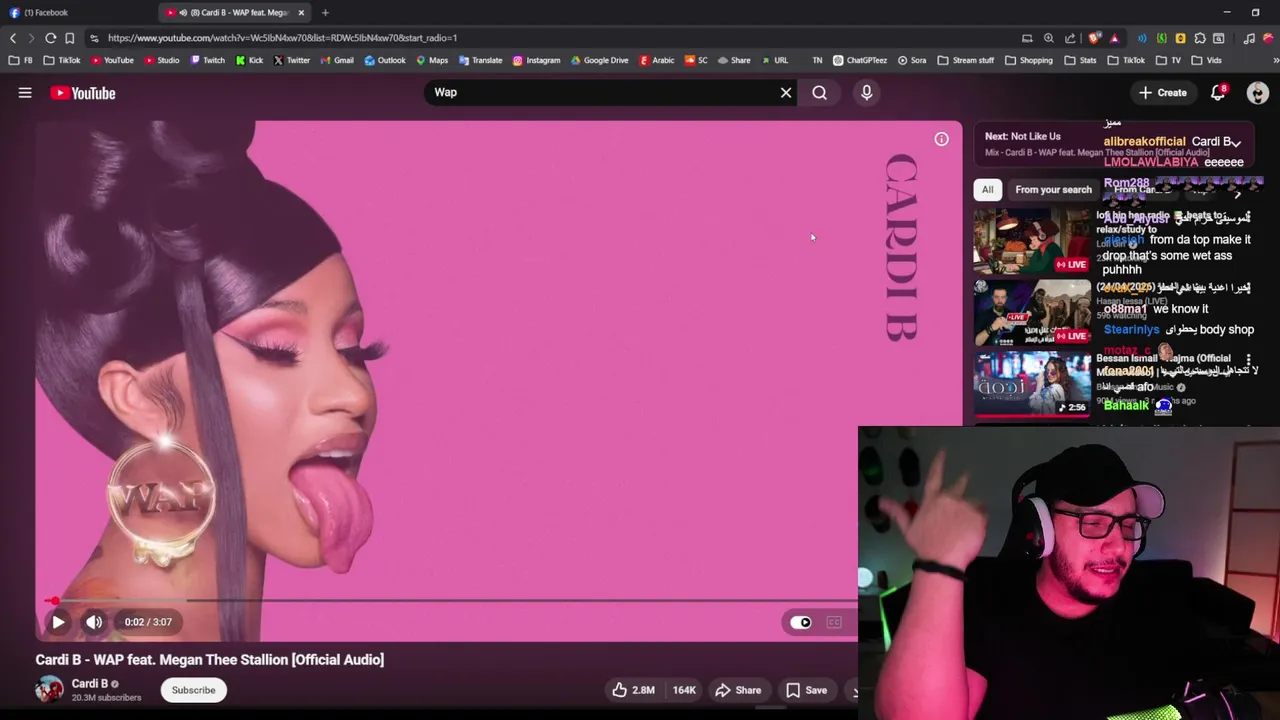Toggle closed captions in the player
This screenshot has width=1280, height=720.
click(834, 622)
